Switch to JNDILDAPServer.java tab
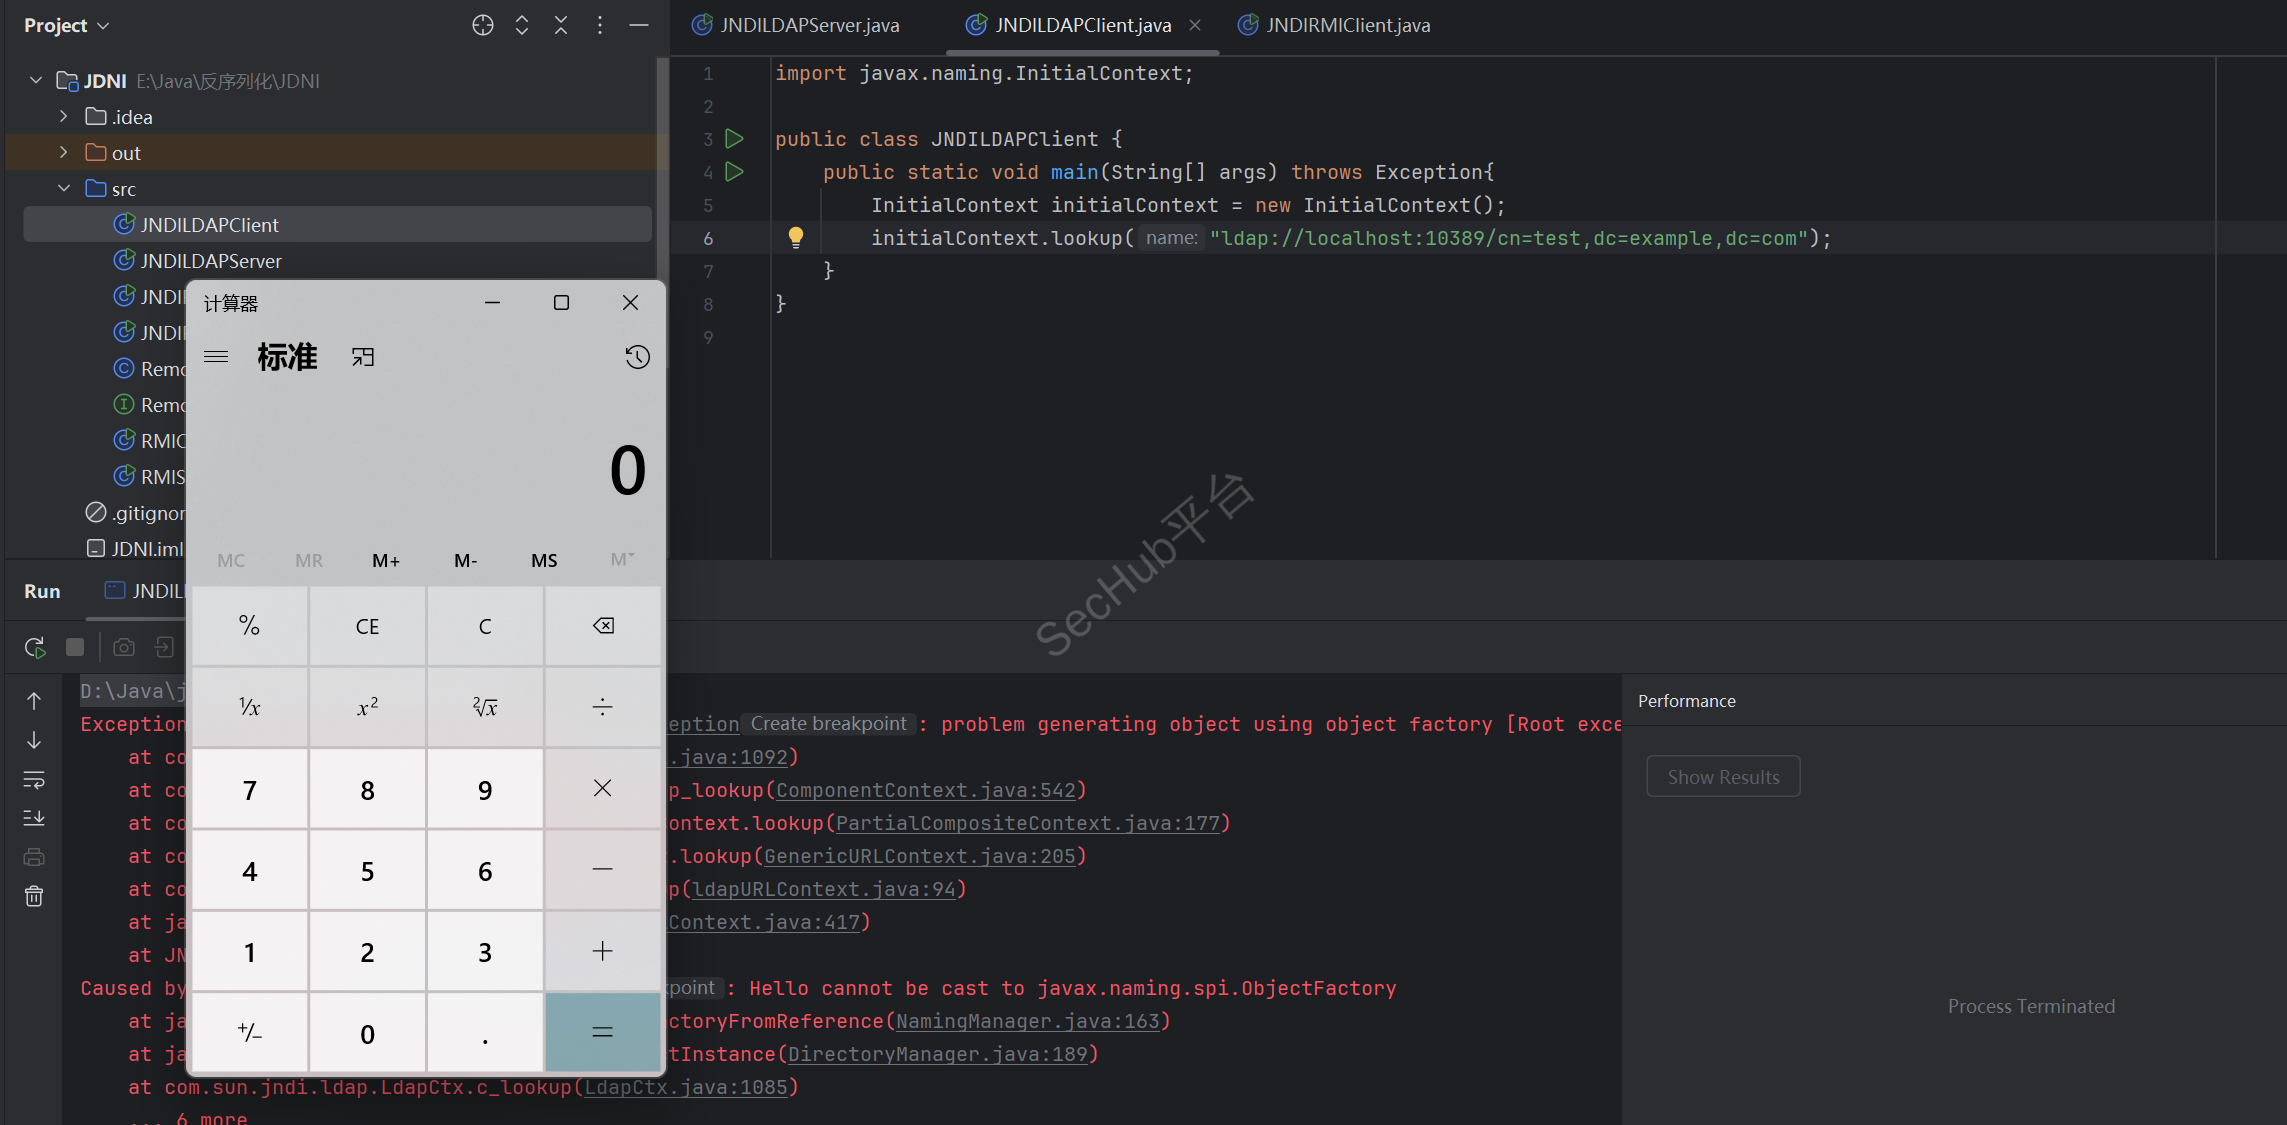 click(x=808, y=25)
